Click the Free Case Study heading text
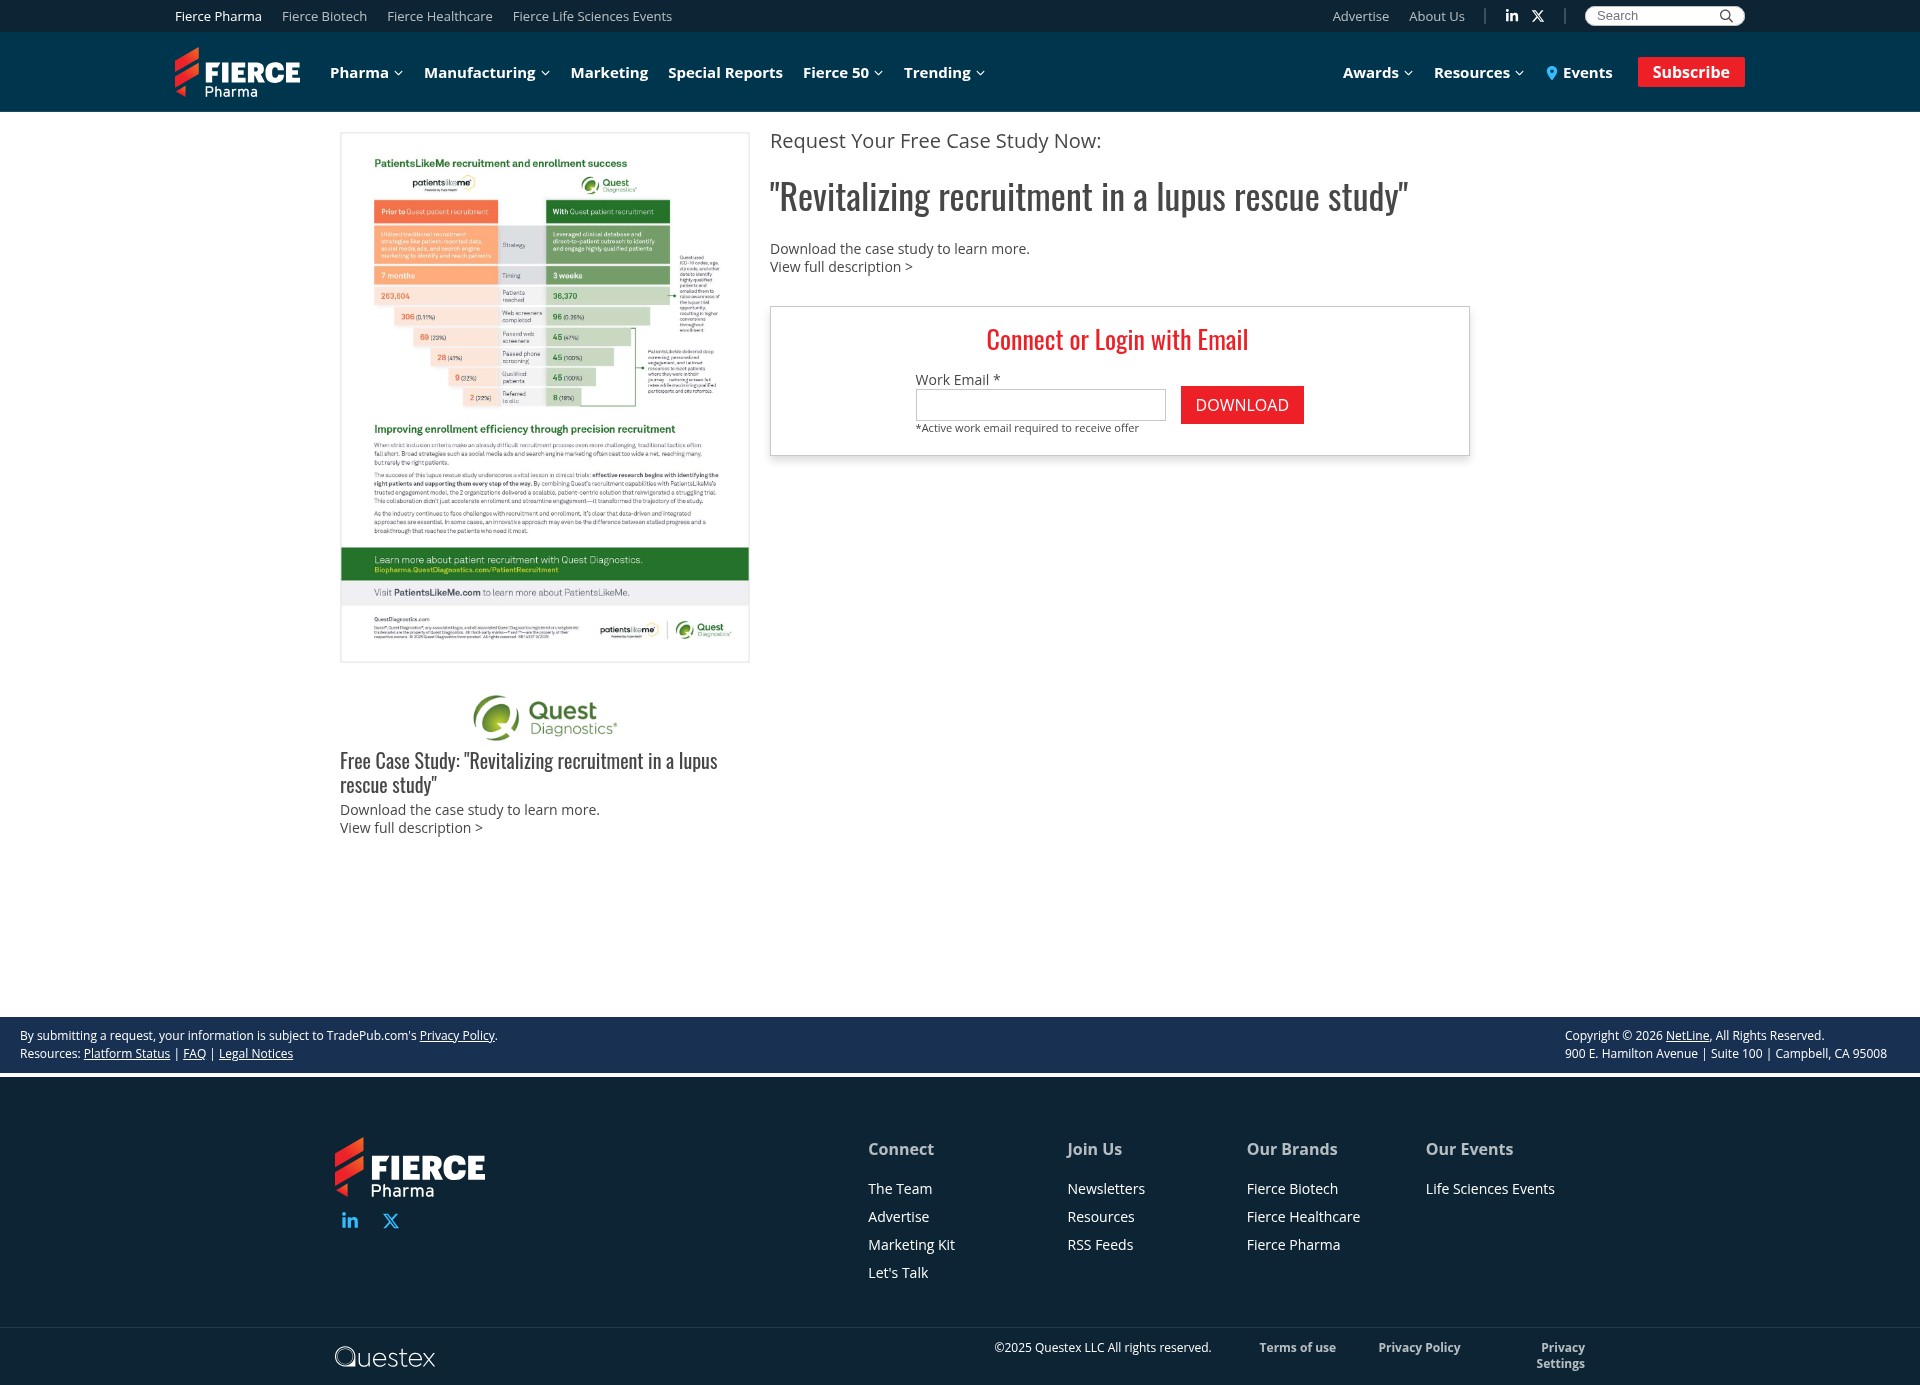This screenshot has height=1385, width=1920. 529,773
